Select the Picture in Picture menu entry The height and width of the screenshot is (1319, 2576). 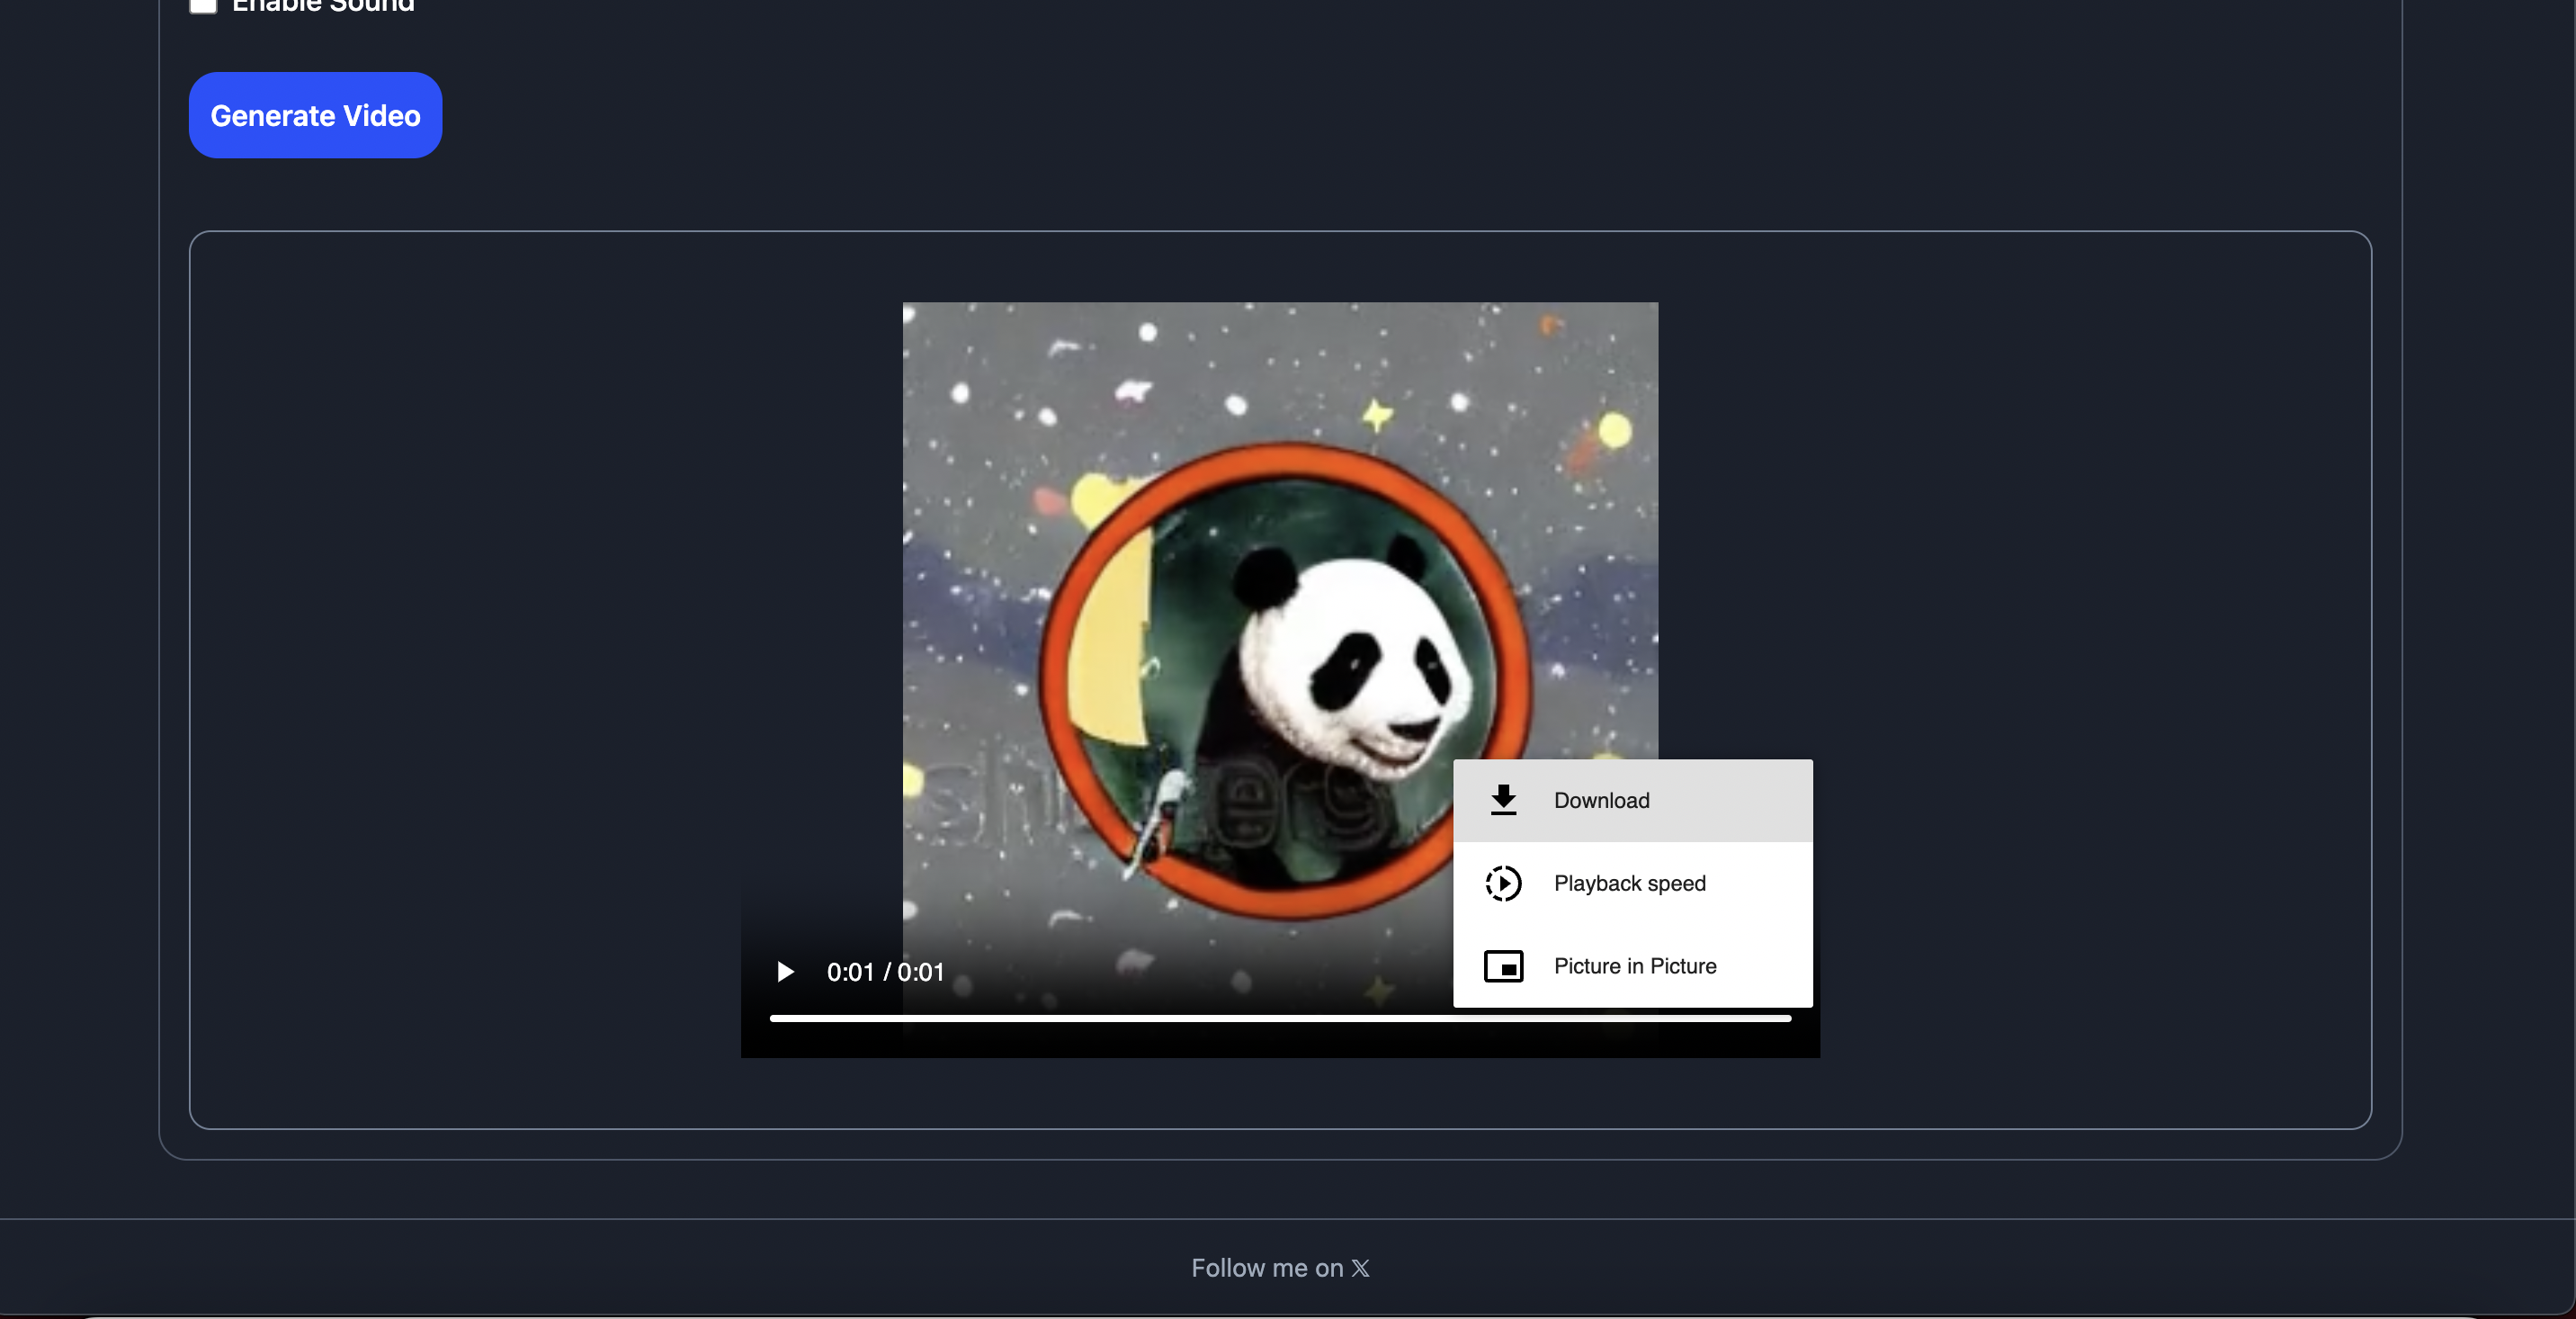point(1634,966)
